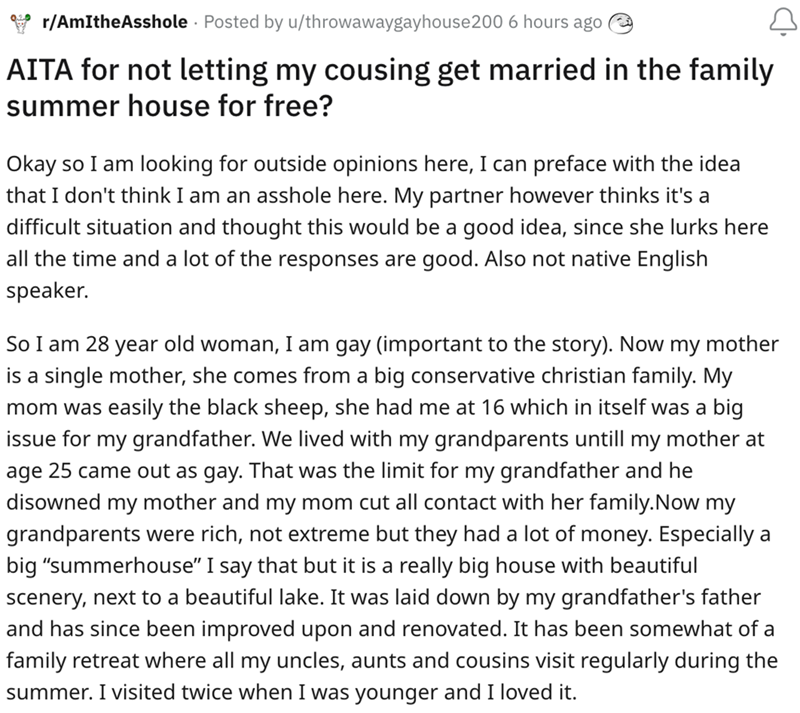
Task: Click the r/AmItheAsshole subreddit avatar icon
Action: coord(16,22)
